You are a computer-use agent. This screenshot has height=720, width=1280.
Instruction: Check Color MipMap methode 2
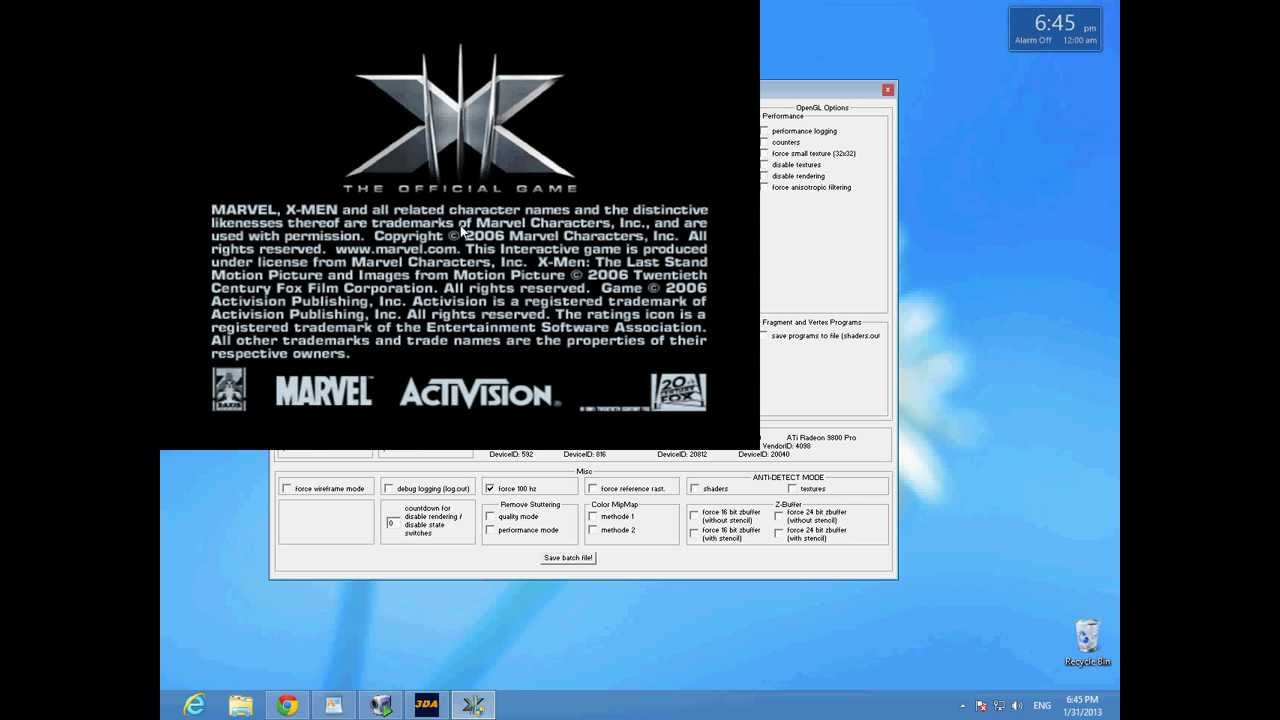tap(593, 530)
